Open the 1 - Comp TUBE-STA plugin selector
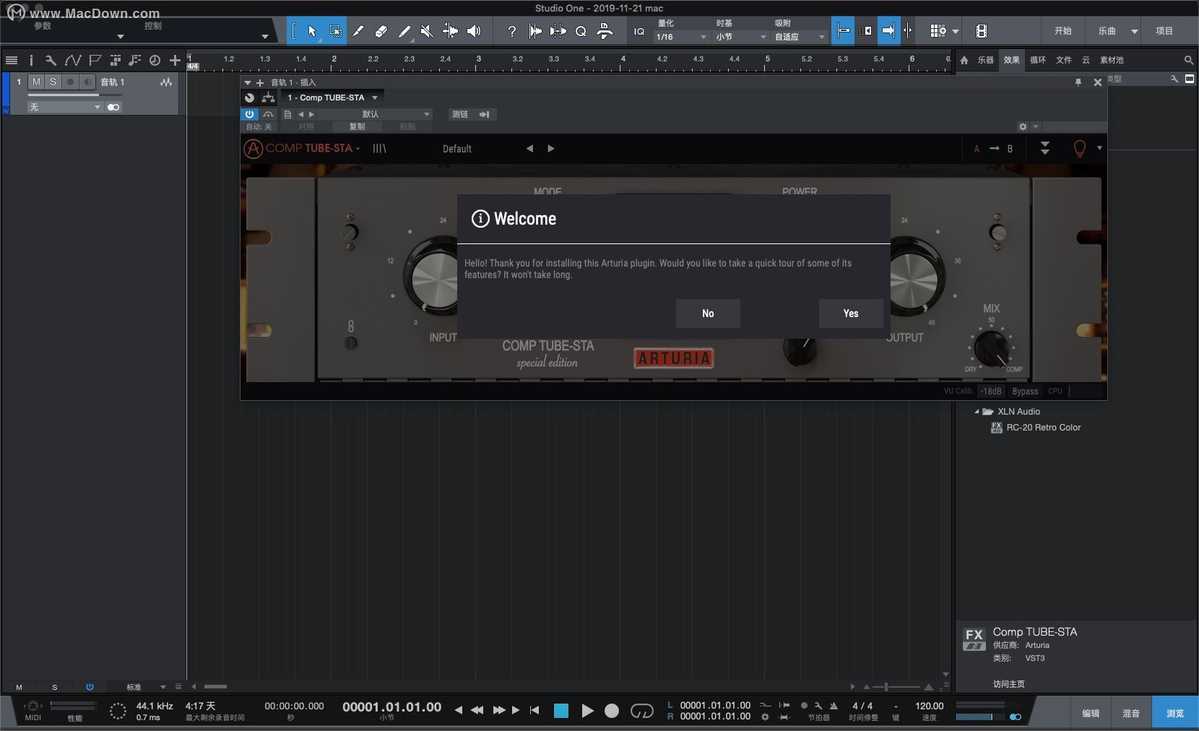Screen dimensions: 1199x731 (x=333, y=98)
